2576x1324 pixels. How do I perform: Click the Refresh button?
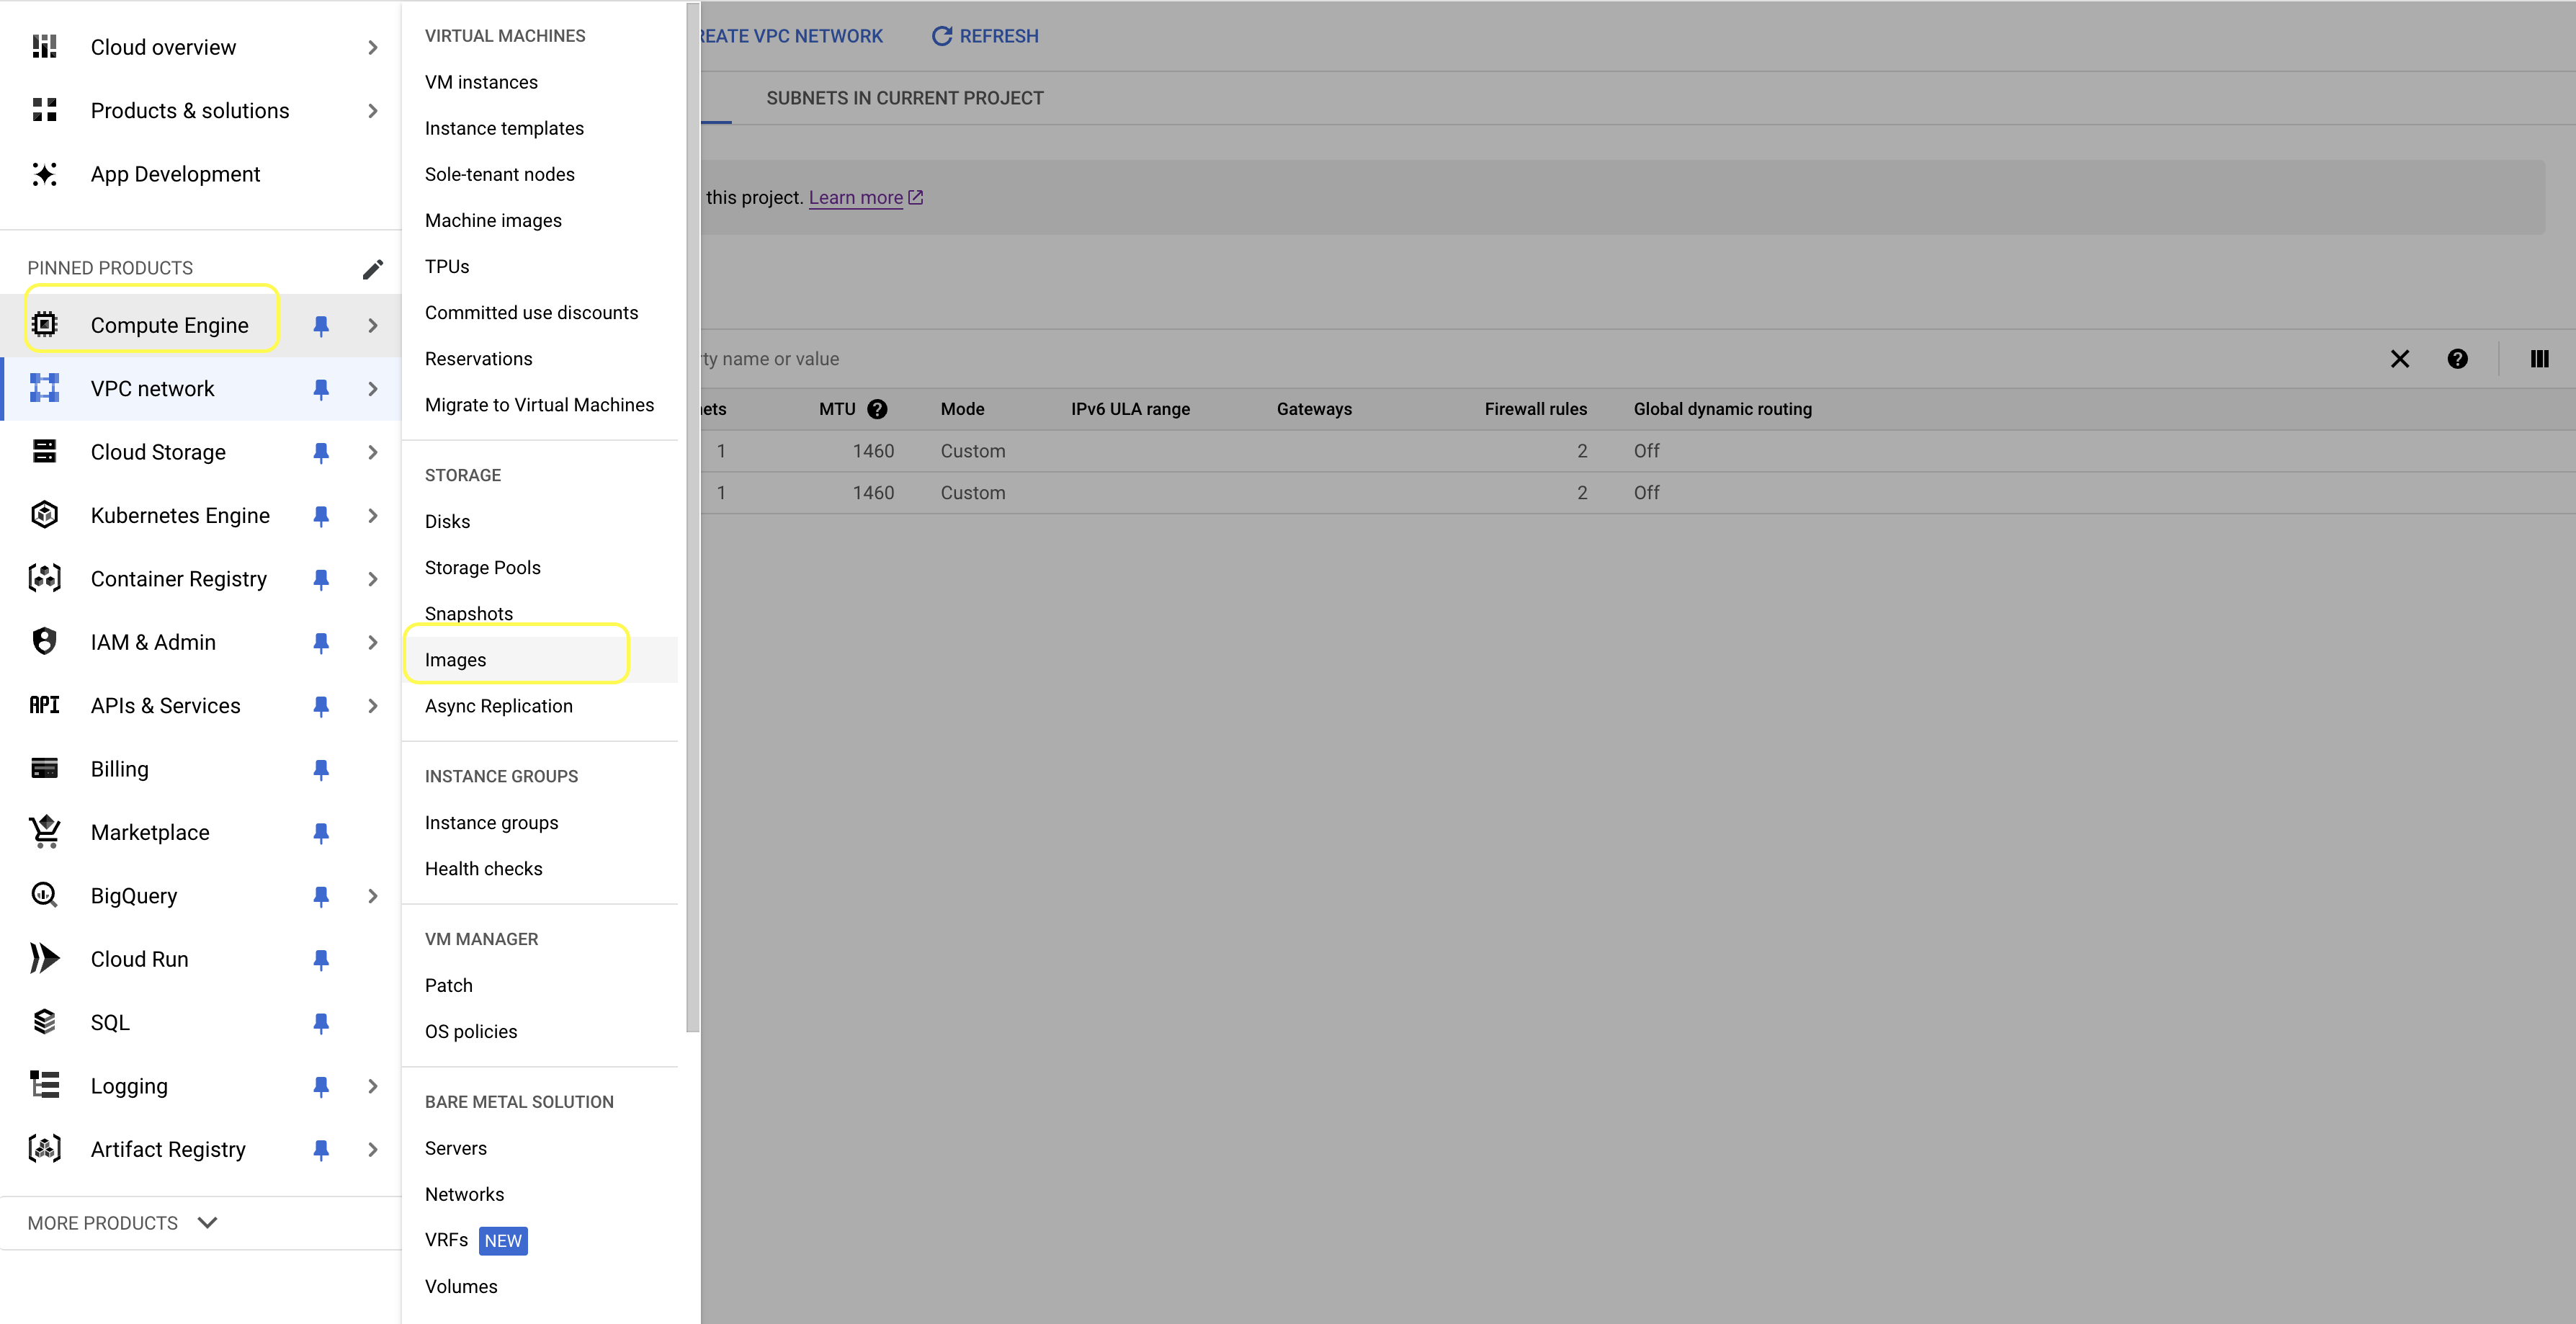tap(985, 36)
